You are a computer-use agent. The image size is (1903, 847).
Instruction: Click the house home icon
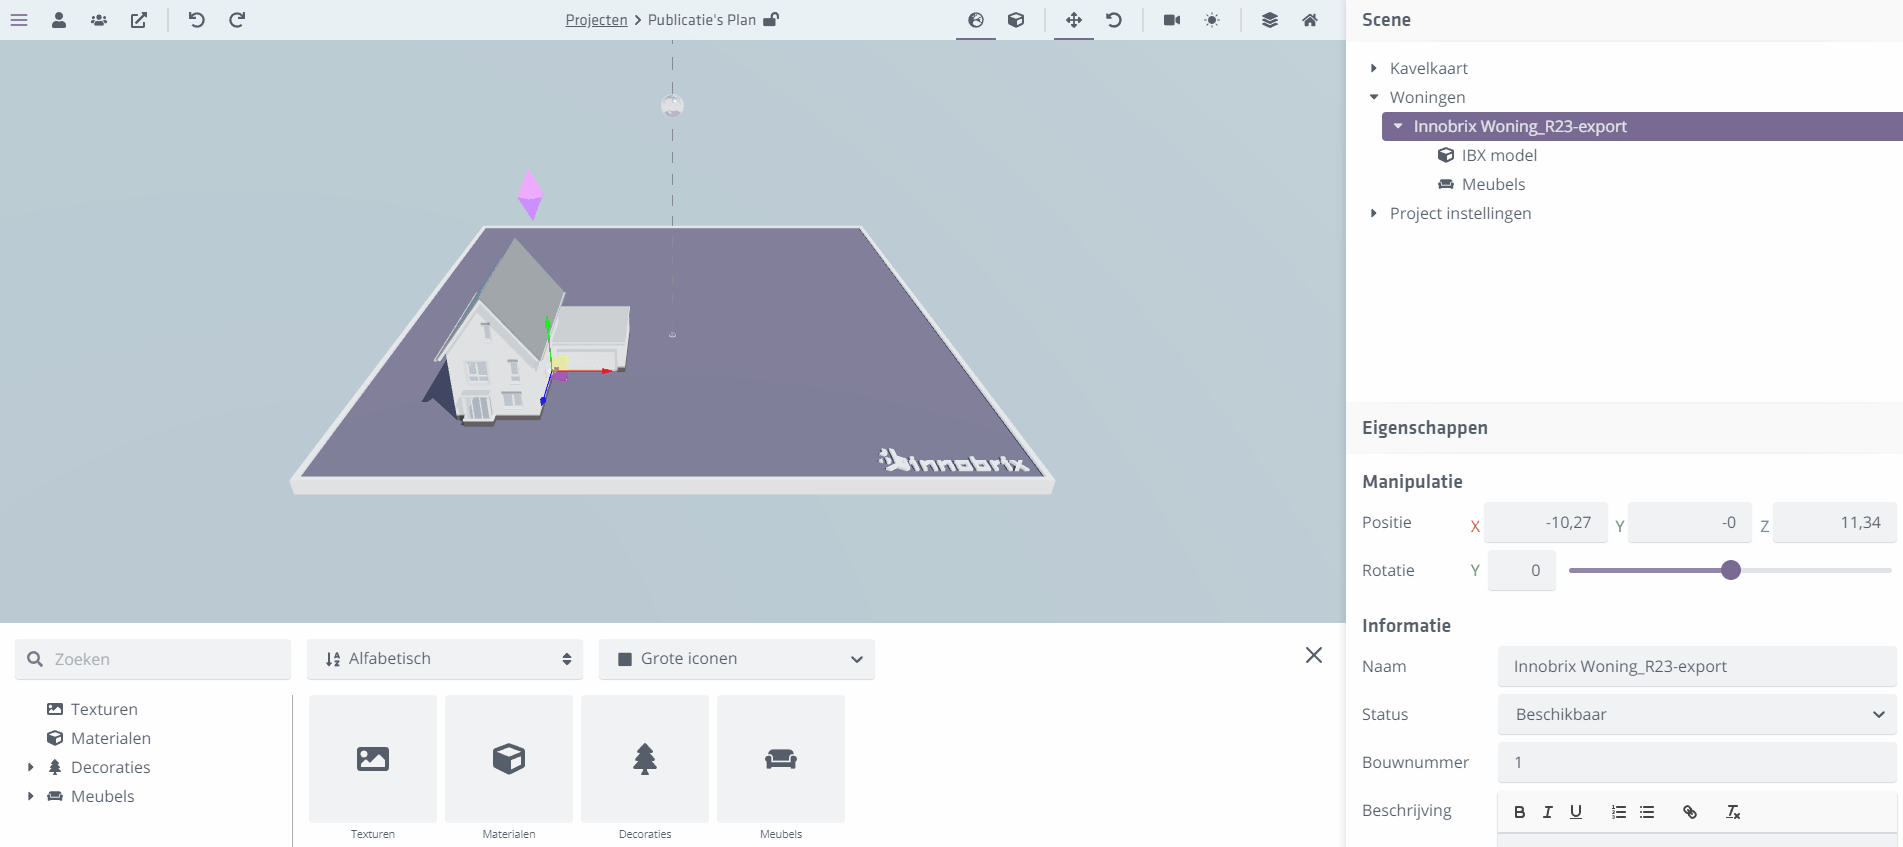[1310, 20]
